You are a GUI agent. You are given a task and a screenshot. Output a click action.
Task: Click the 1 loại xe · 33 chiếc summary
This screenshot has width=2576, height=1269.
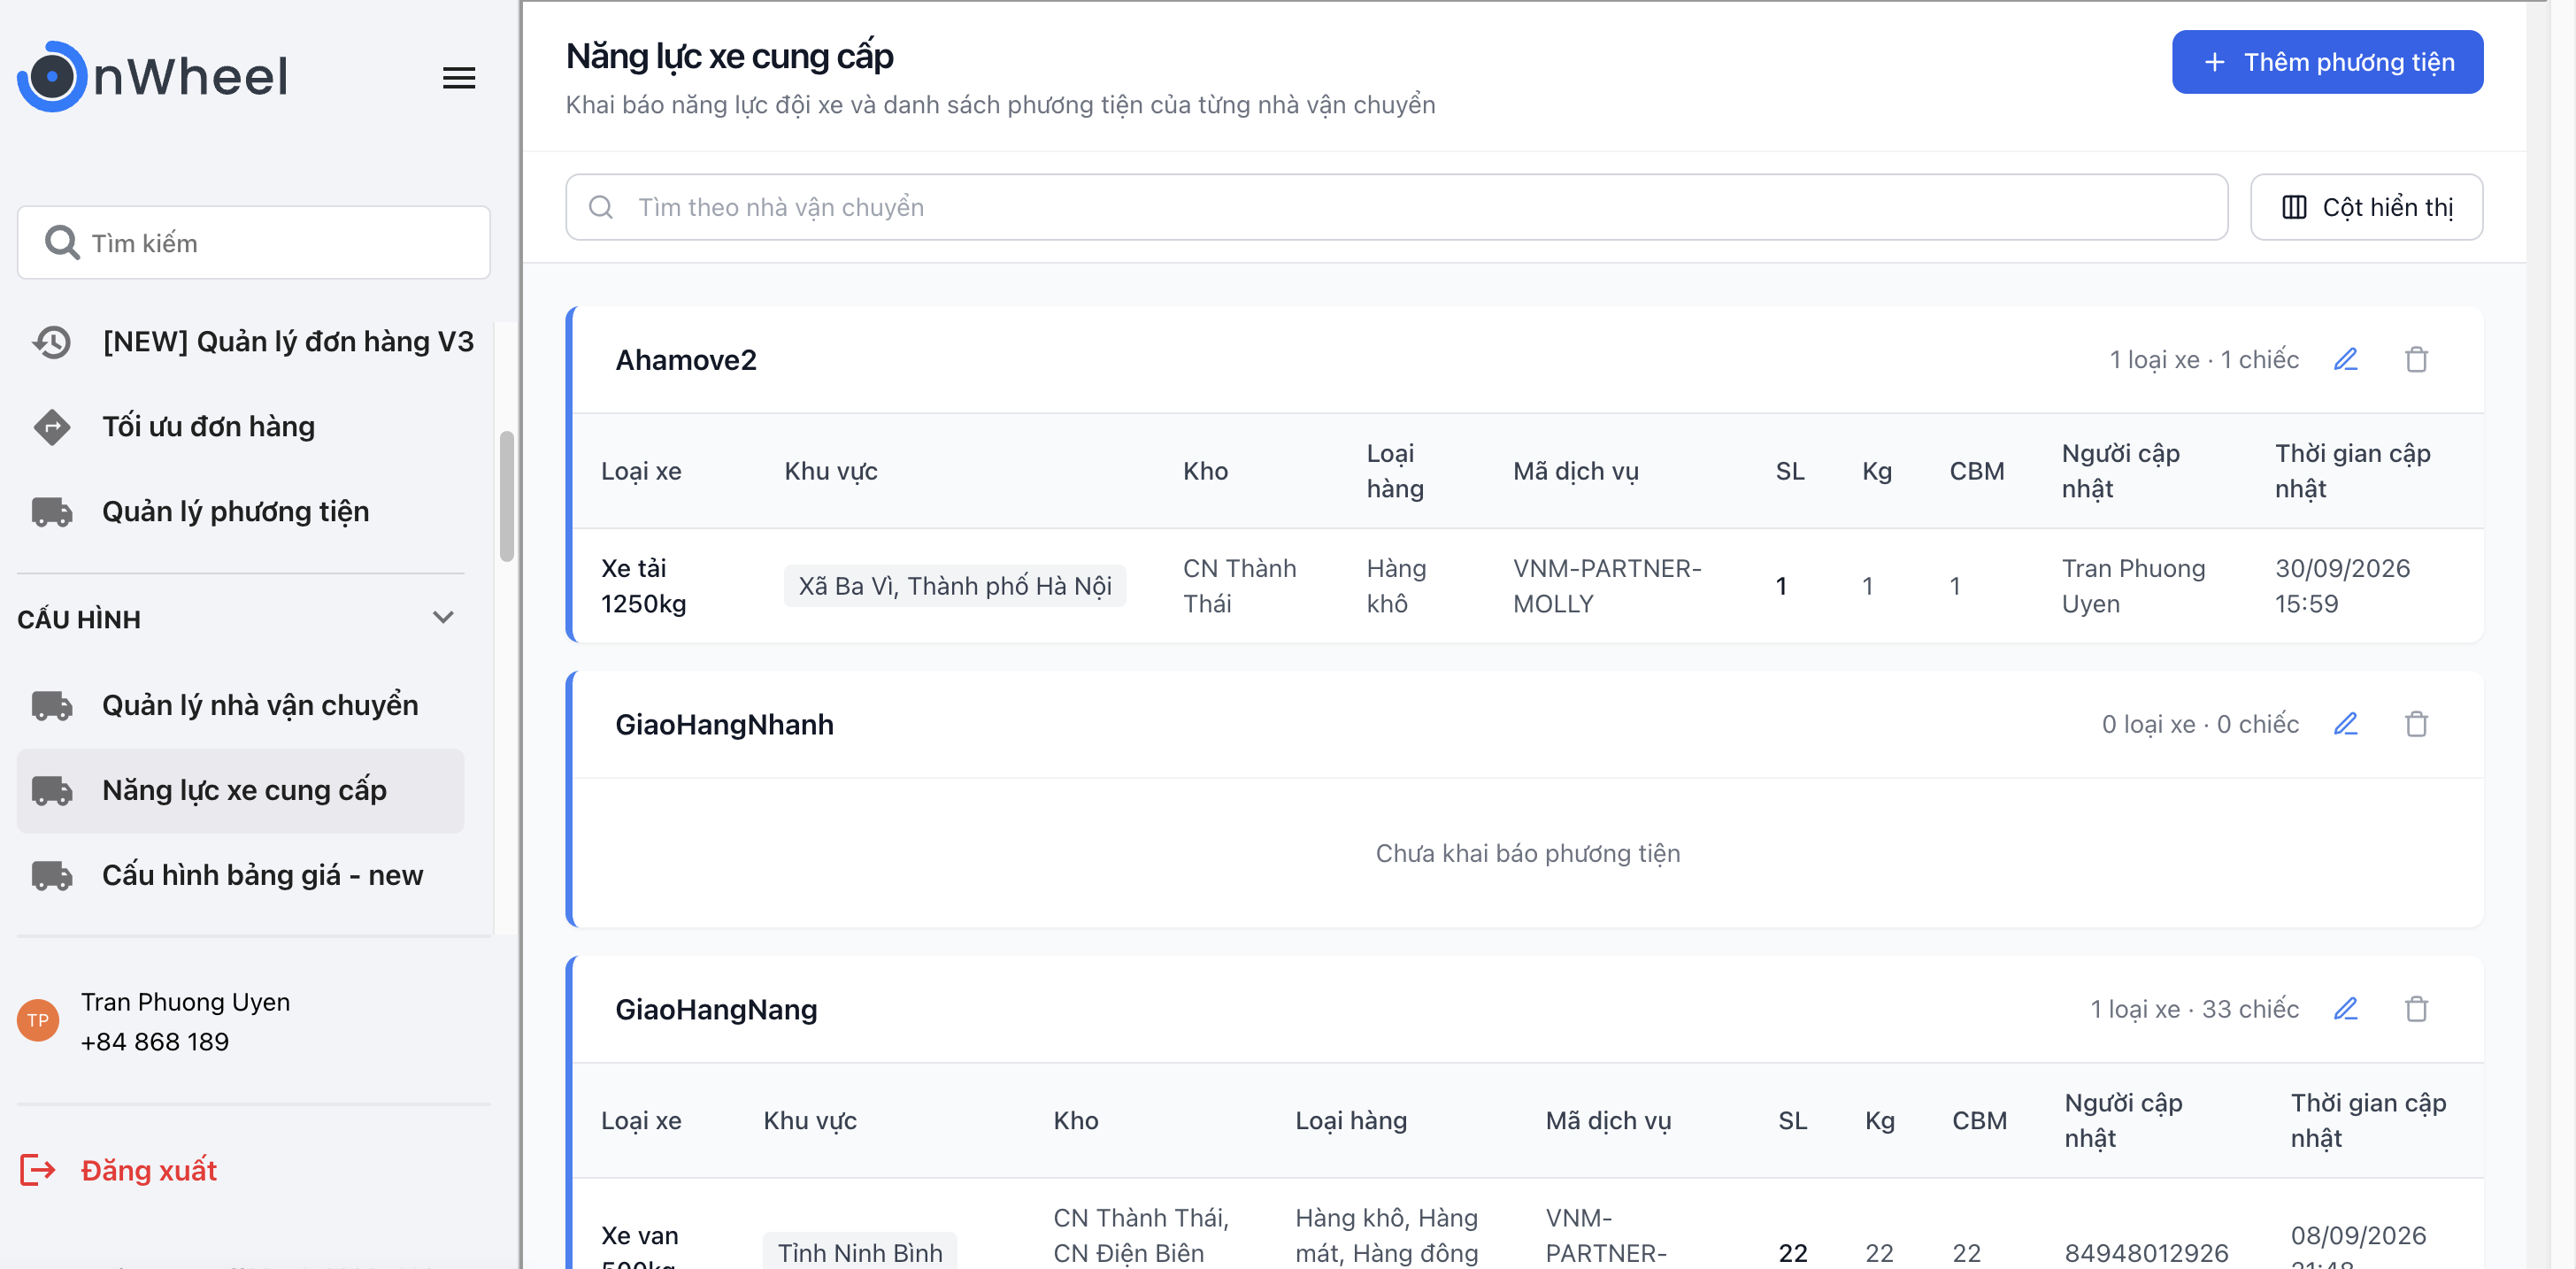coord(2194,1009)
